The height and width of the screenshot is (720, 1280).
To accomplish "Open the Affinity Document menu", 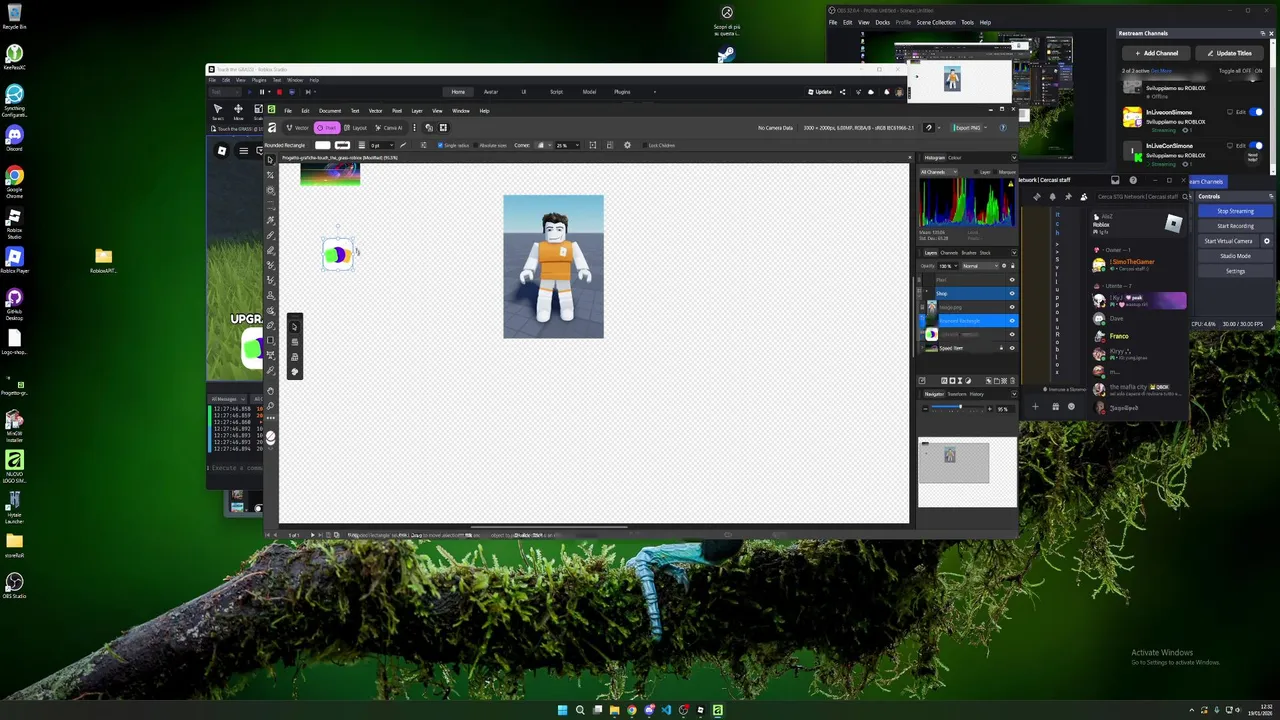I will click(x=330, y=111).
